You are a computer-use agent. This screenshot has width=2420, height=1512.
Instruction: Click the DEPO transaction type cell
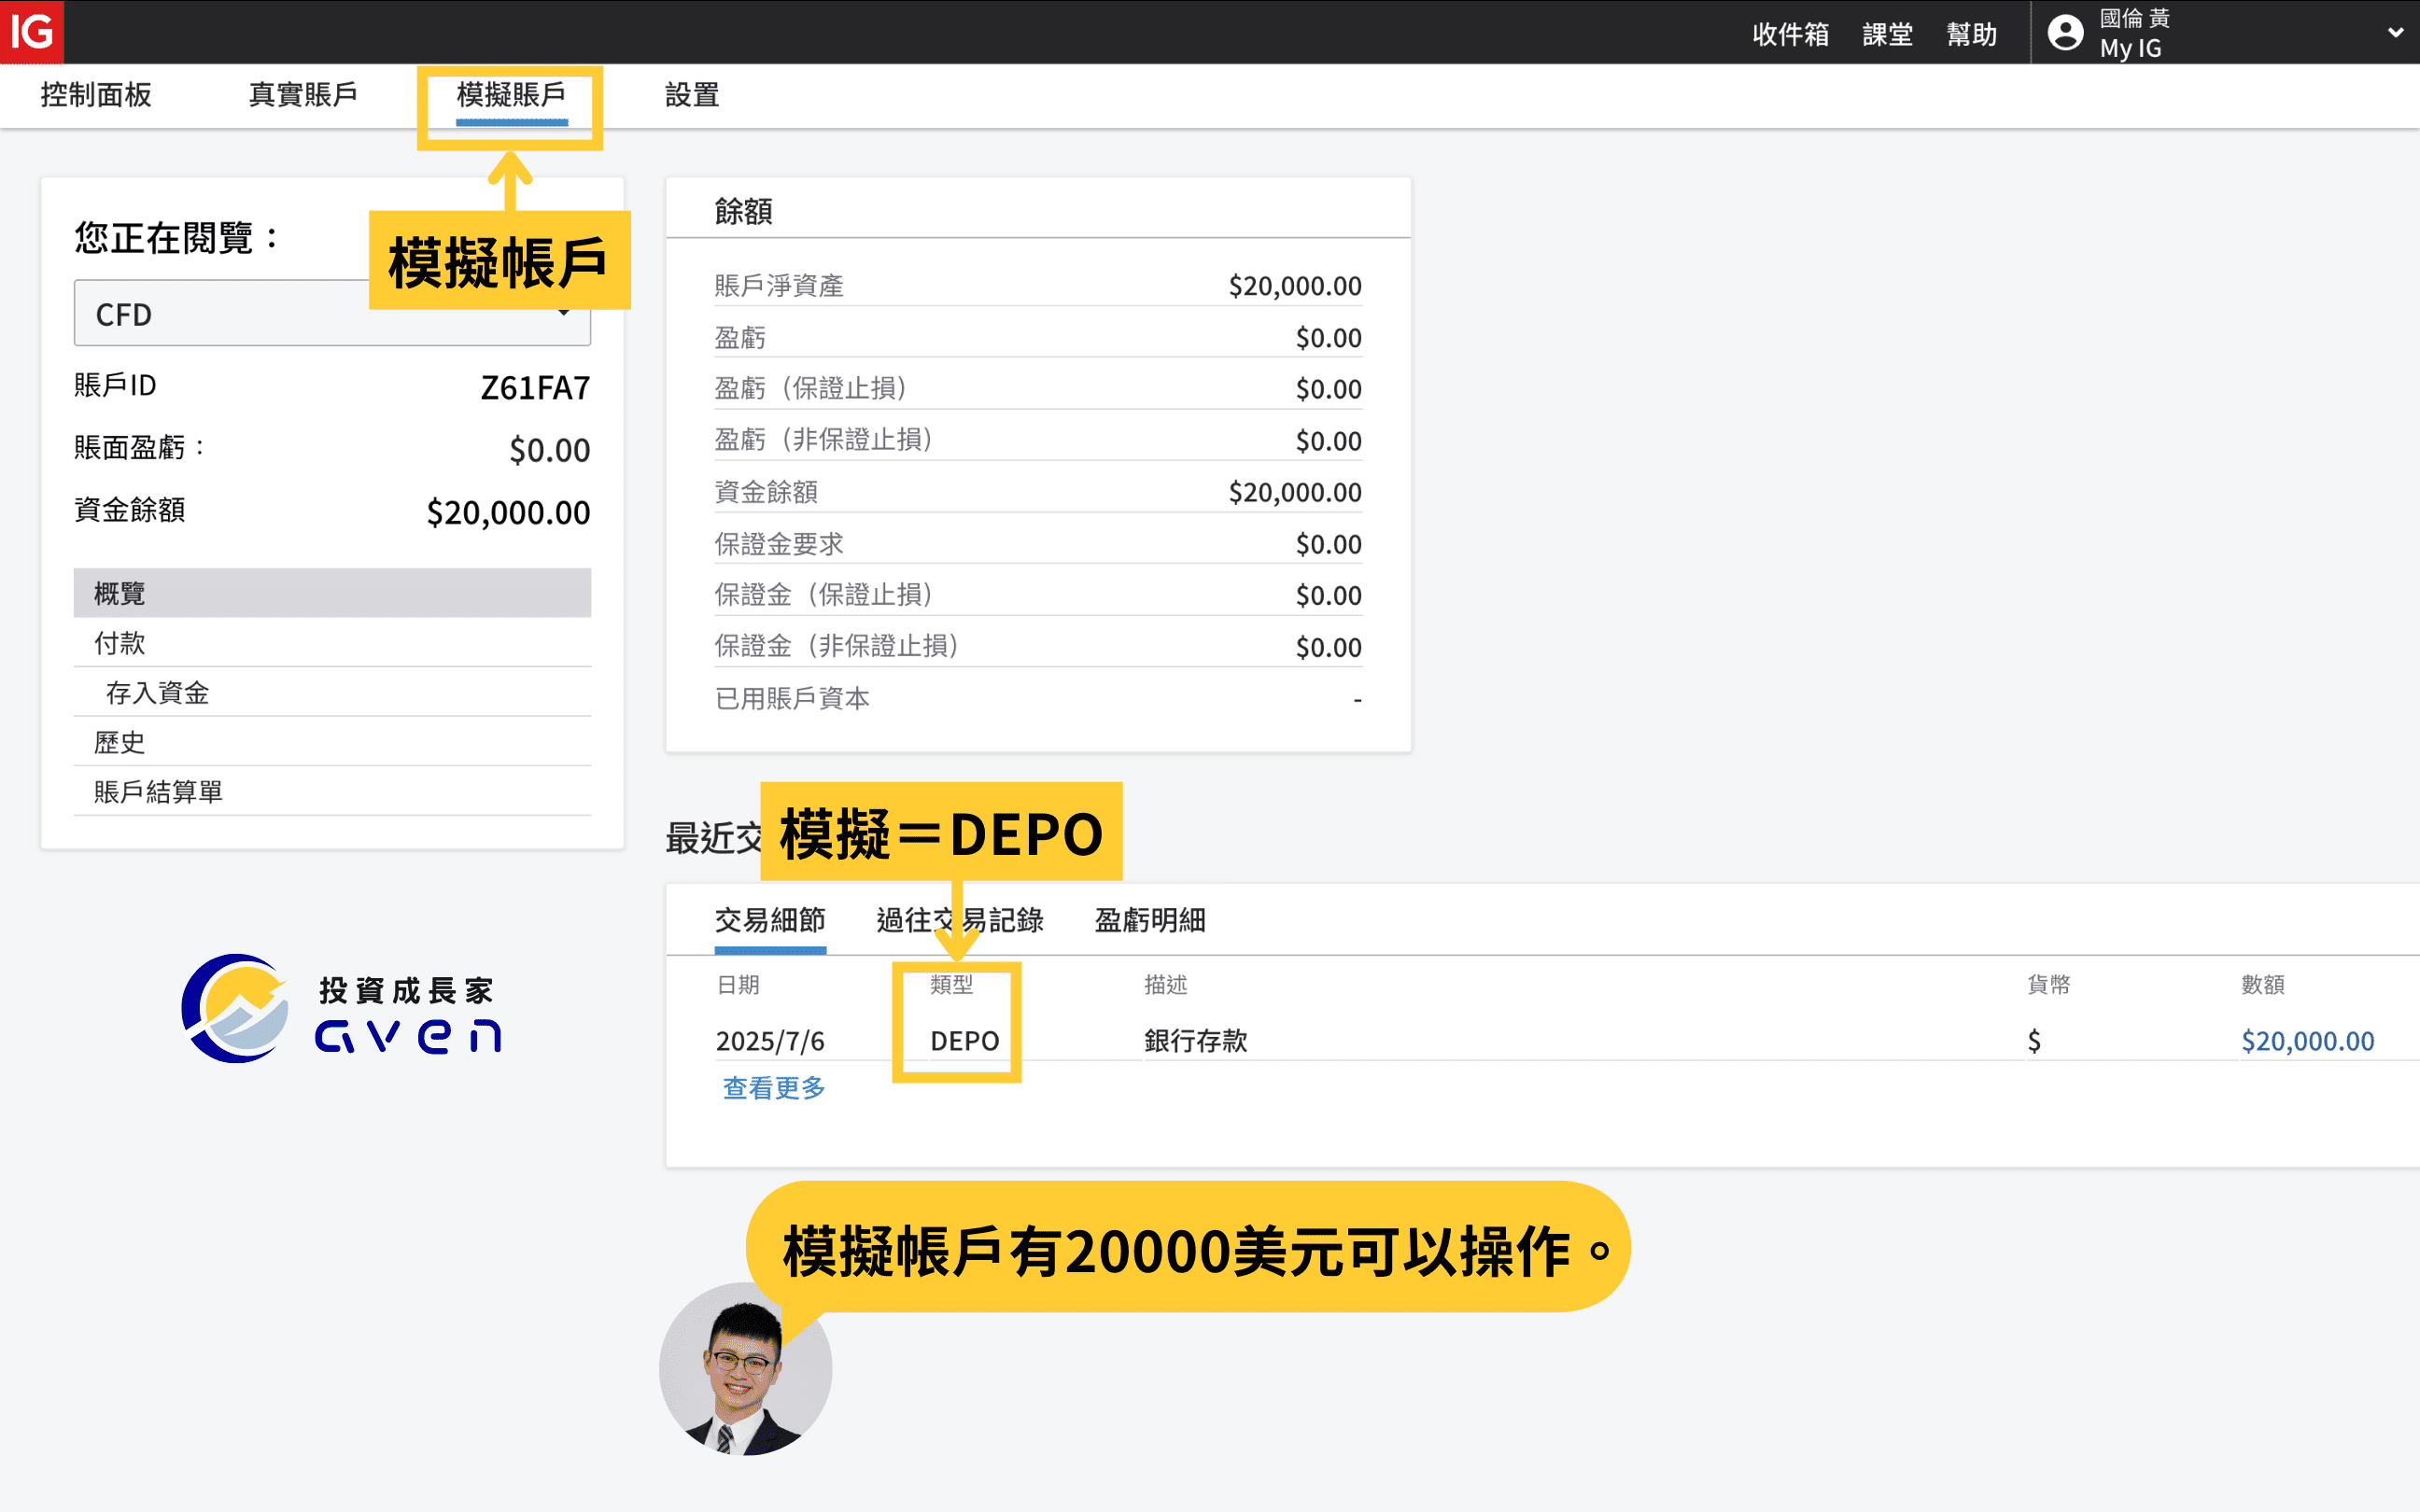pyautogui.click(x=965, y=1041)
